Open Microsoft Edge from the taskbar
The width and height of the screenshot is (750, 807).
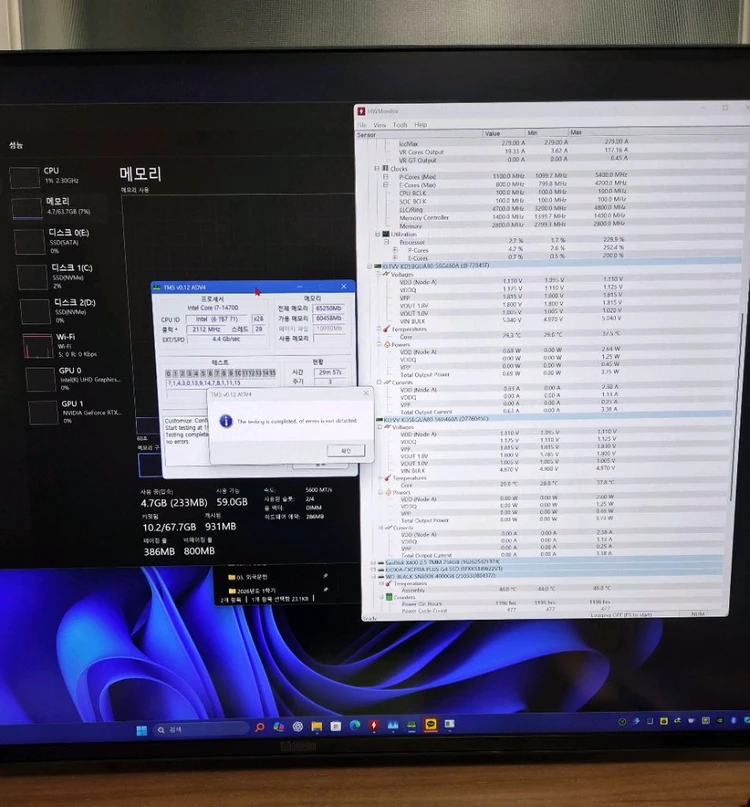click(355, 726)
